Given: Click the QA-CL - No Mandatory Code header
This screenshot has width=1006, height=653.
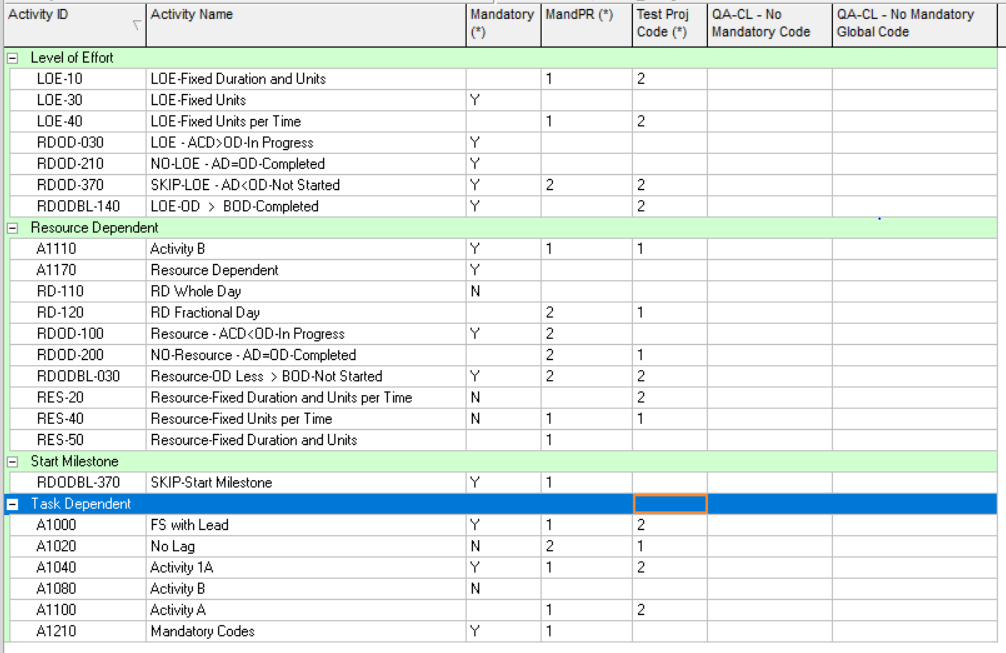Looking at the screenshot, I should tap(769, 24).
